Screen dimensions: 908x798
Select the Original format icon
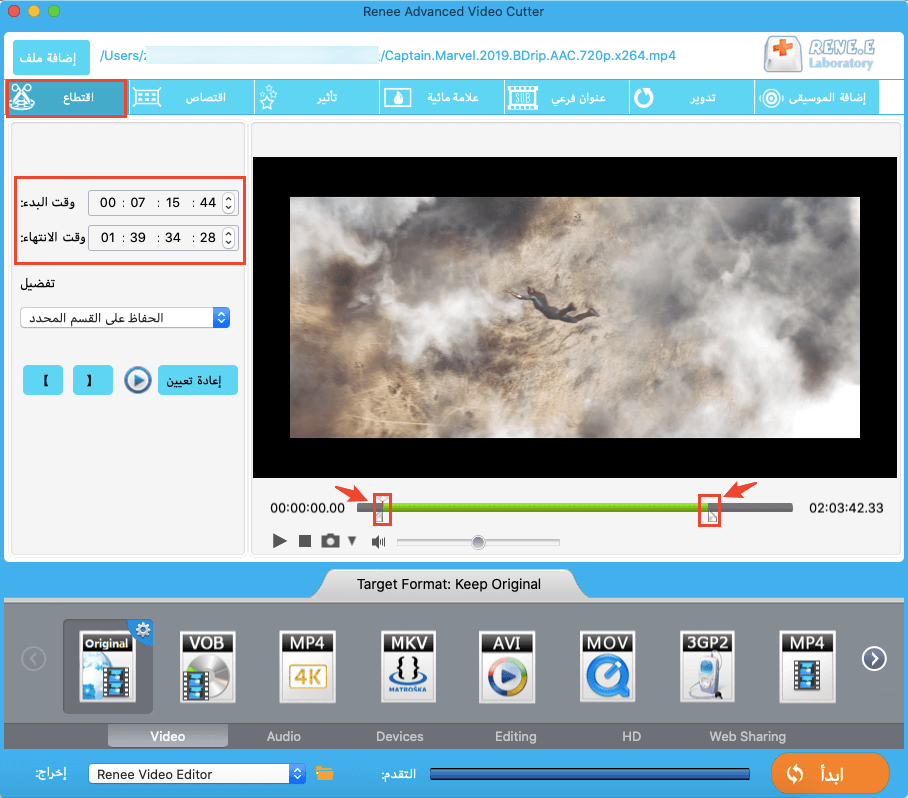tap(107, 667)
